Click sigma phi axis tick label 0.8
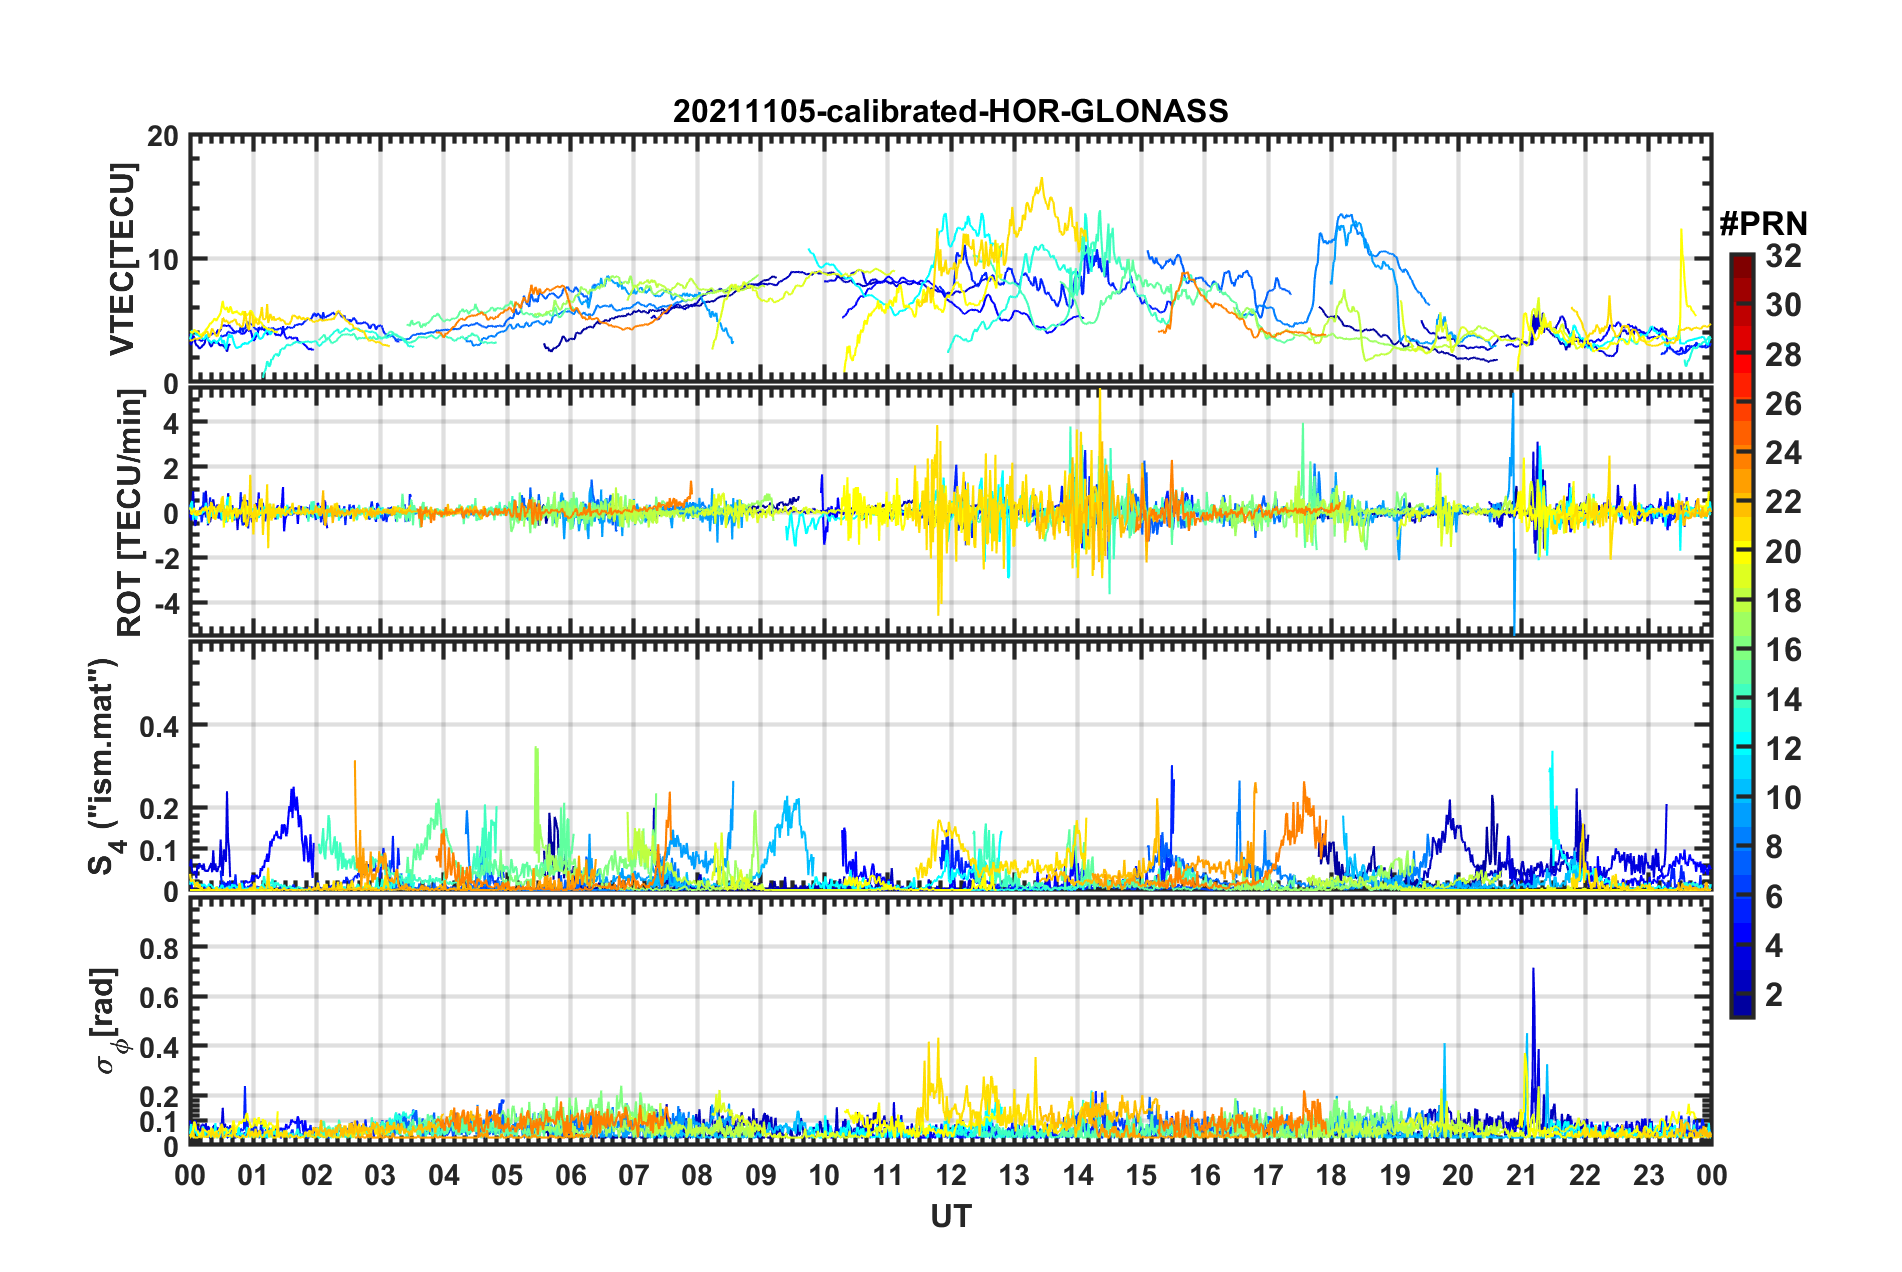Image resolution: width=1902 pixels, height=1272 pixels. point(159,948)
